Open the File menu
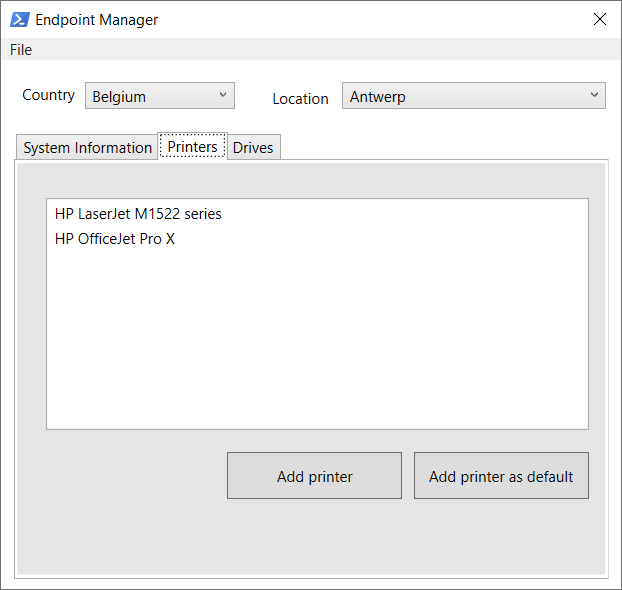Viewport: 622px width, 590px height. click(21, 50)
